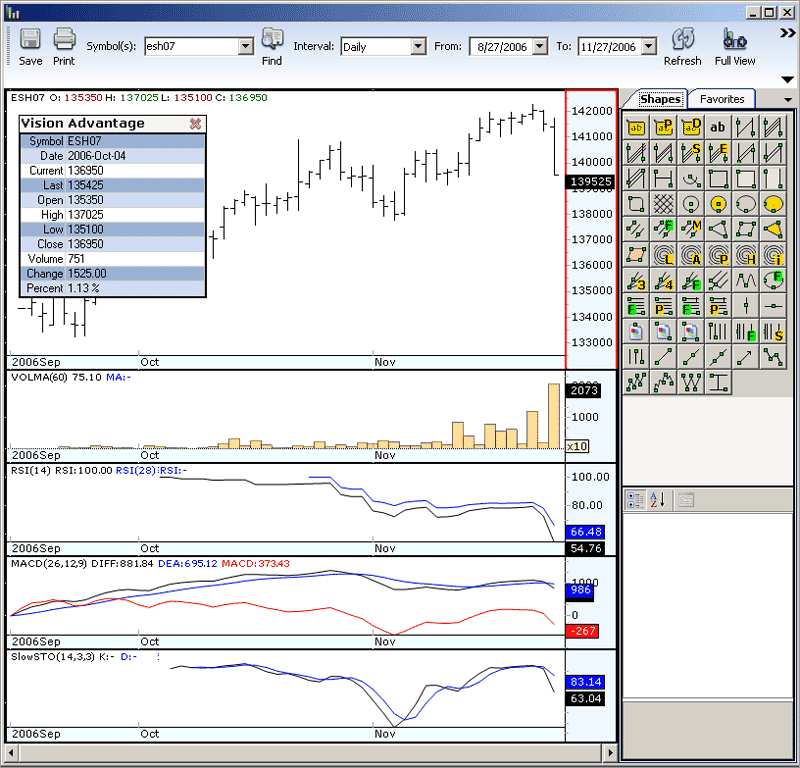Click the horizontal scrollbar right arrow
Image resolution: width=800 pixels, height=768 pixels.
coord(610,752)
